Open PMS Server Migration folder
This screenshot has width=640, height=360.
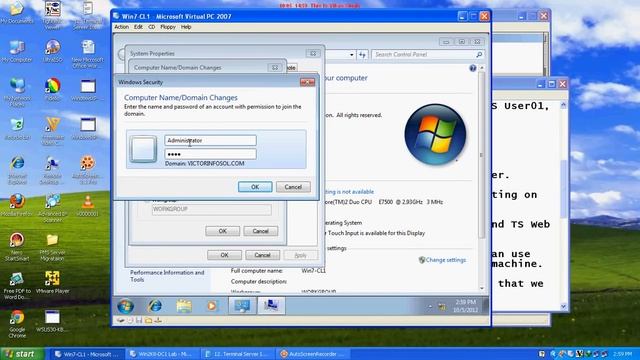coord(52,247)
